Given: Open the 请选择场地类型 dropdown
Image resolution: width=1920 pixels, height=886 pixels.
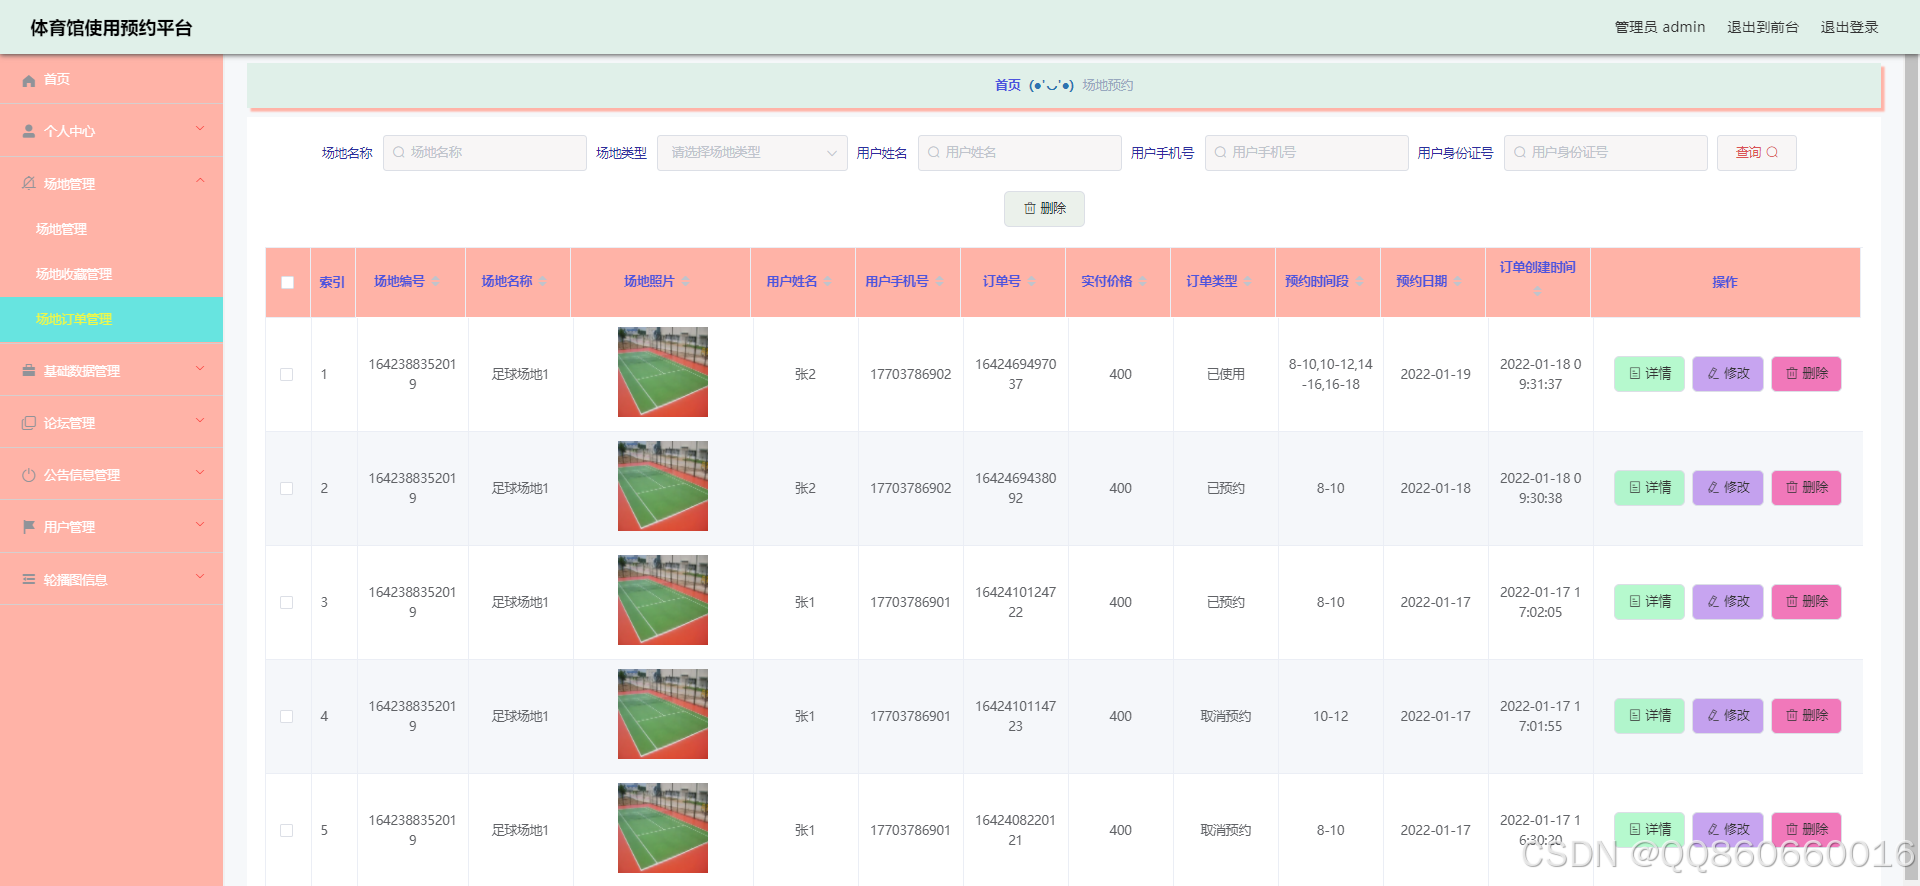Looking at the screenshot, I should 752,153.
